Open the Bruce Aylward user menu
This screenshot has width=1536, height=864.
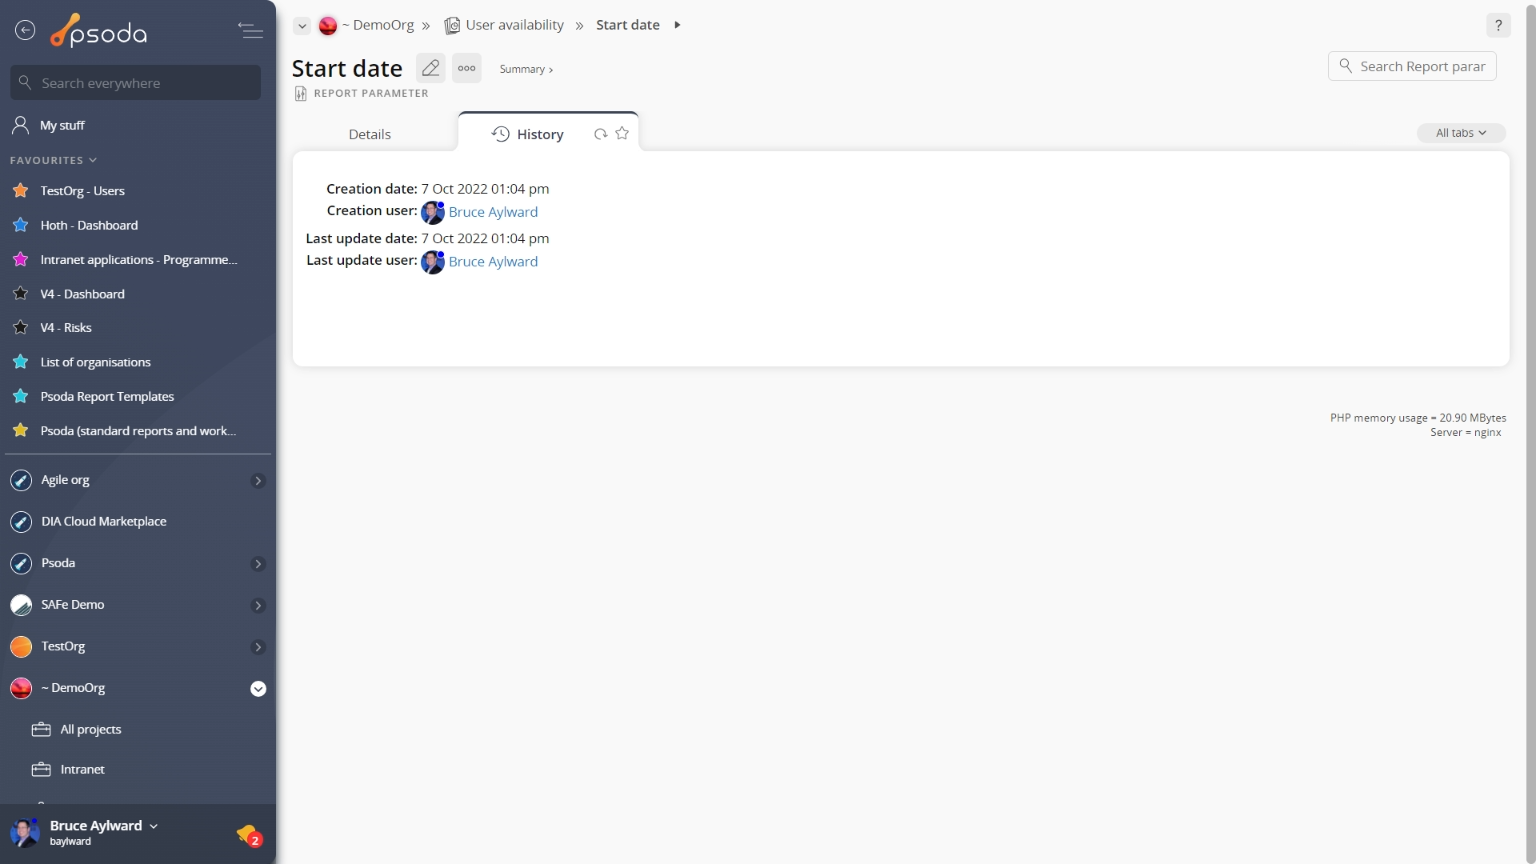(104, 826)
